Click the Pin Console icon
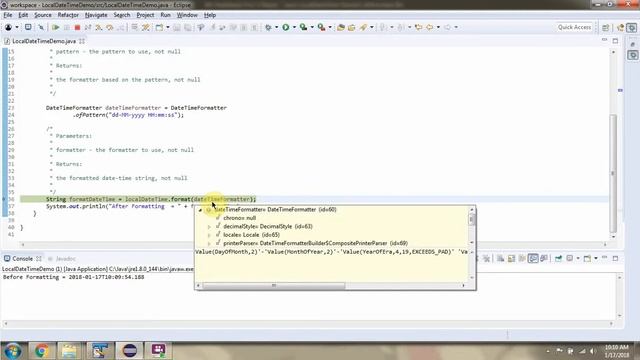 coord(558,258)
